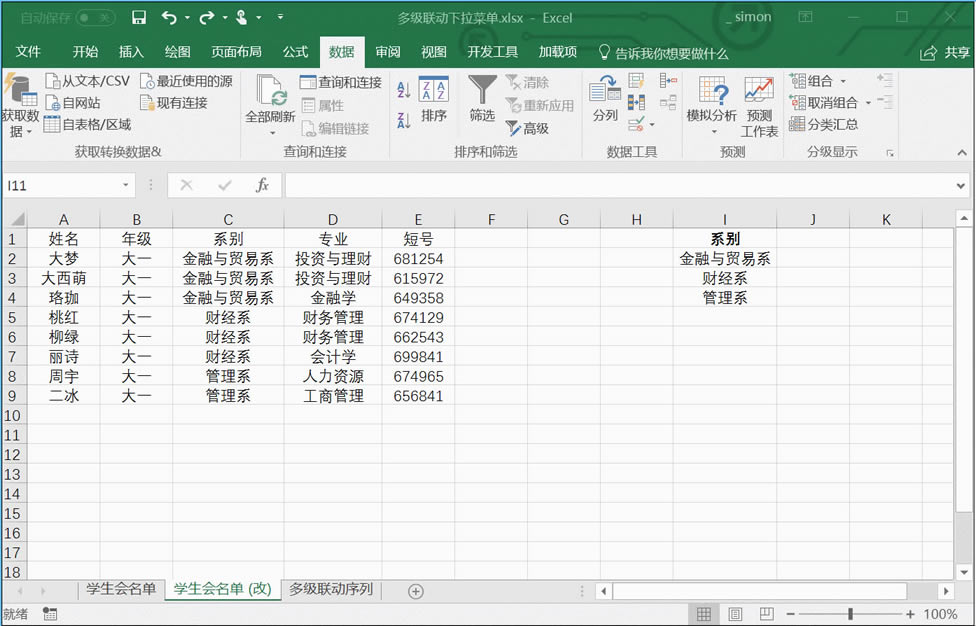
Task: Select 从文本/CSV data import
Action: (x=92, y=80)
